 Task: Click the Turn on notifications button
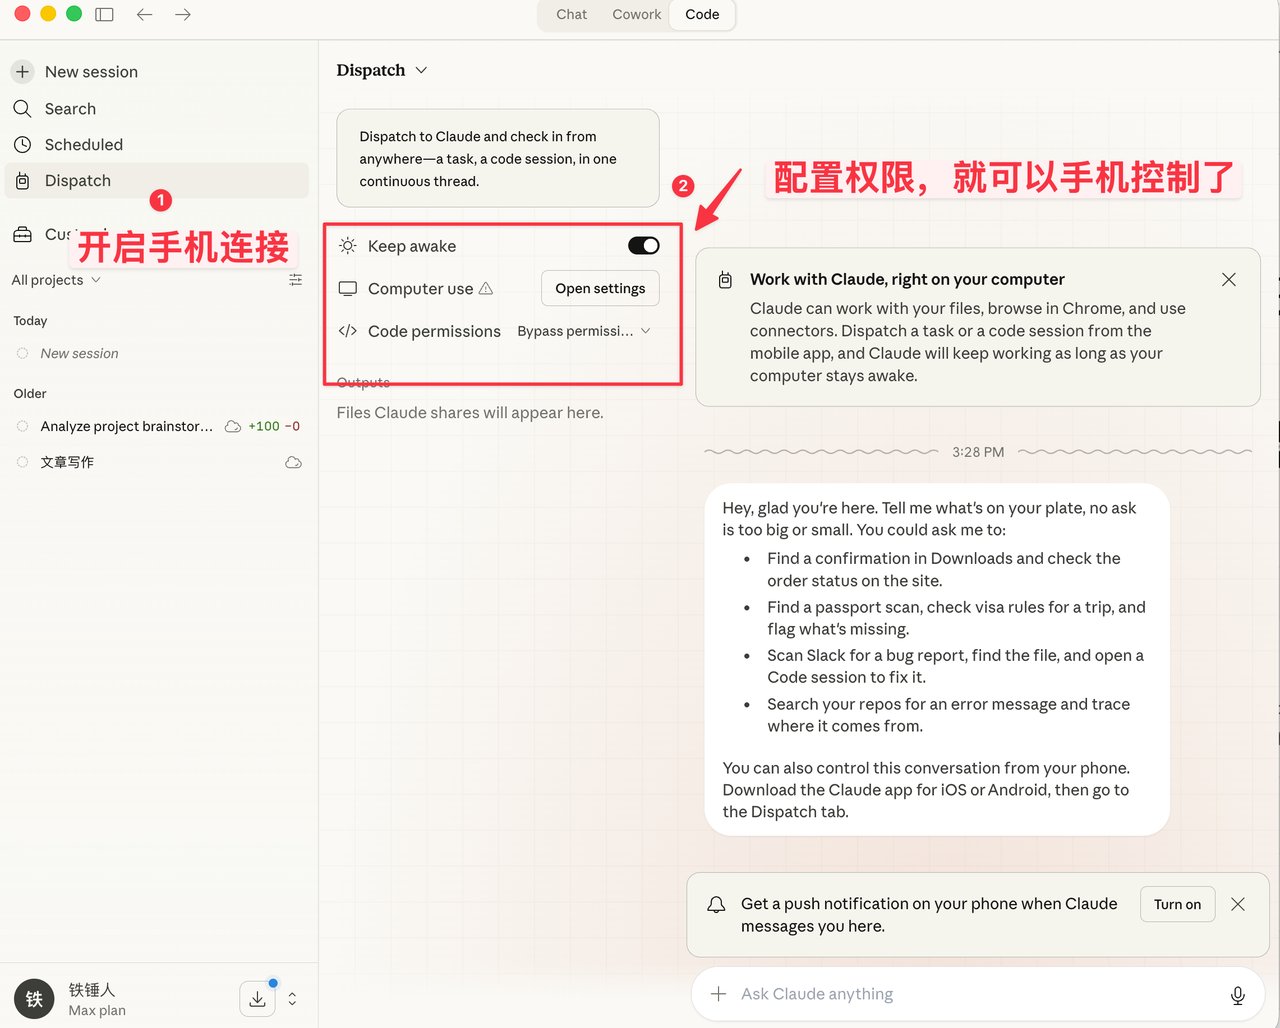[x=1178, y=904]
